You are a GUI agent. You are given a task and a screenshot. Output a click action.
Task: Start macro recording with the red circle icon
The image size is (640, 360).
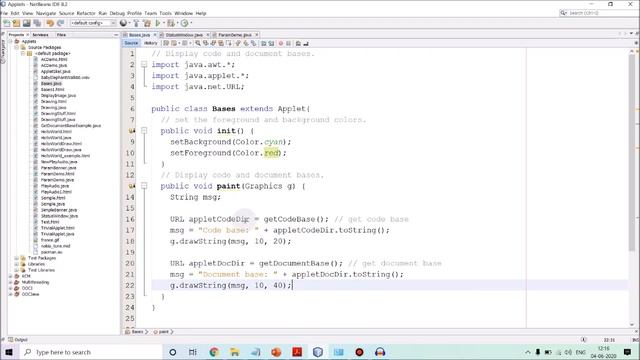tap(280, 43)
